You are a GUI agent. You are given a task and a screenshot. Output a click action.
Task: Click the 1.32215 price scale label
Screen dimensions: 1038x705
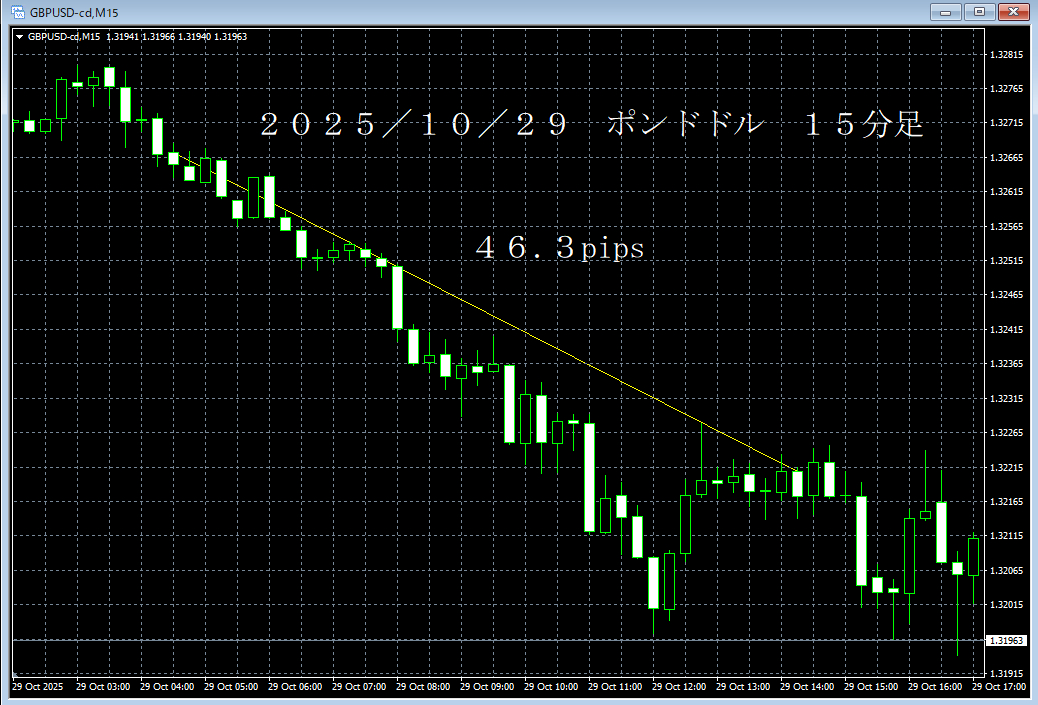(1006, 467)
